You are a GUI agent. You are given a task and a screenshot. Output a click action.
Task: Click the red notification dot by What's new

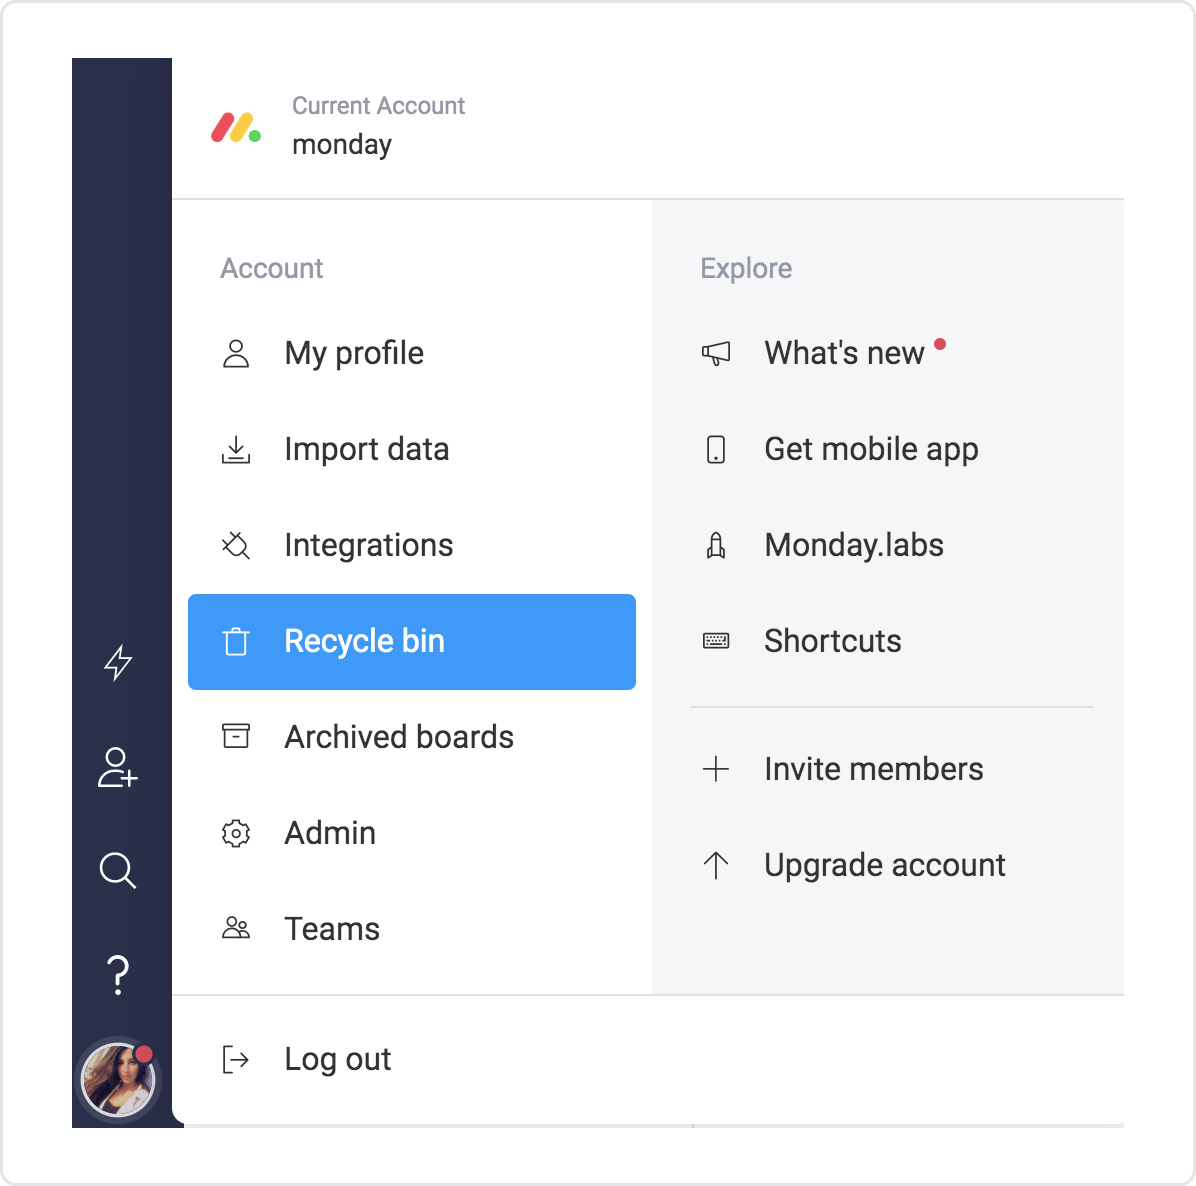coord(940,344)
